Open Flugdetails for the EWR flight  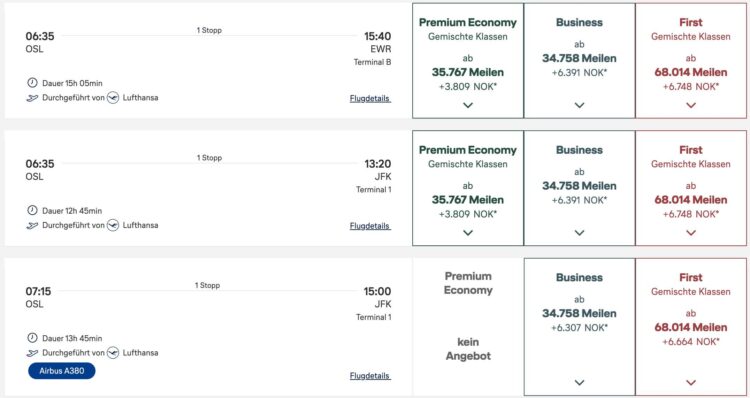tap(370, 99)
